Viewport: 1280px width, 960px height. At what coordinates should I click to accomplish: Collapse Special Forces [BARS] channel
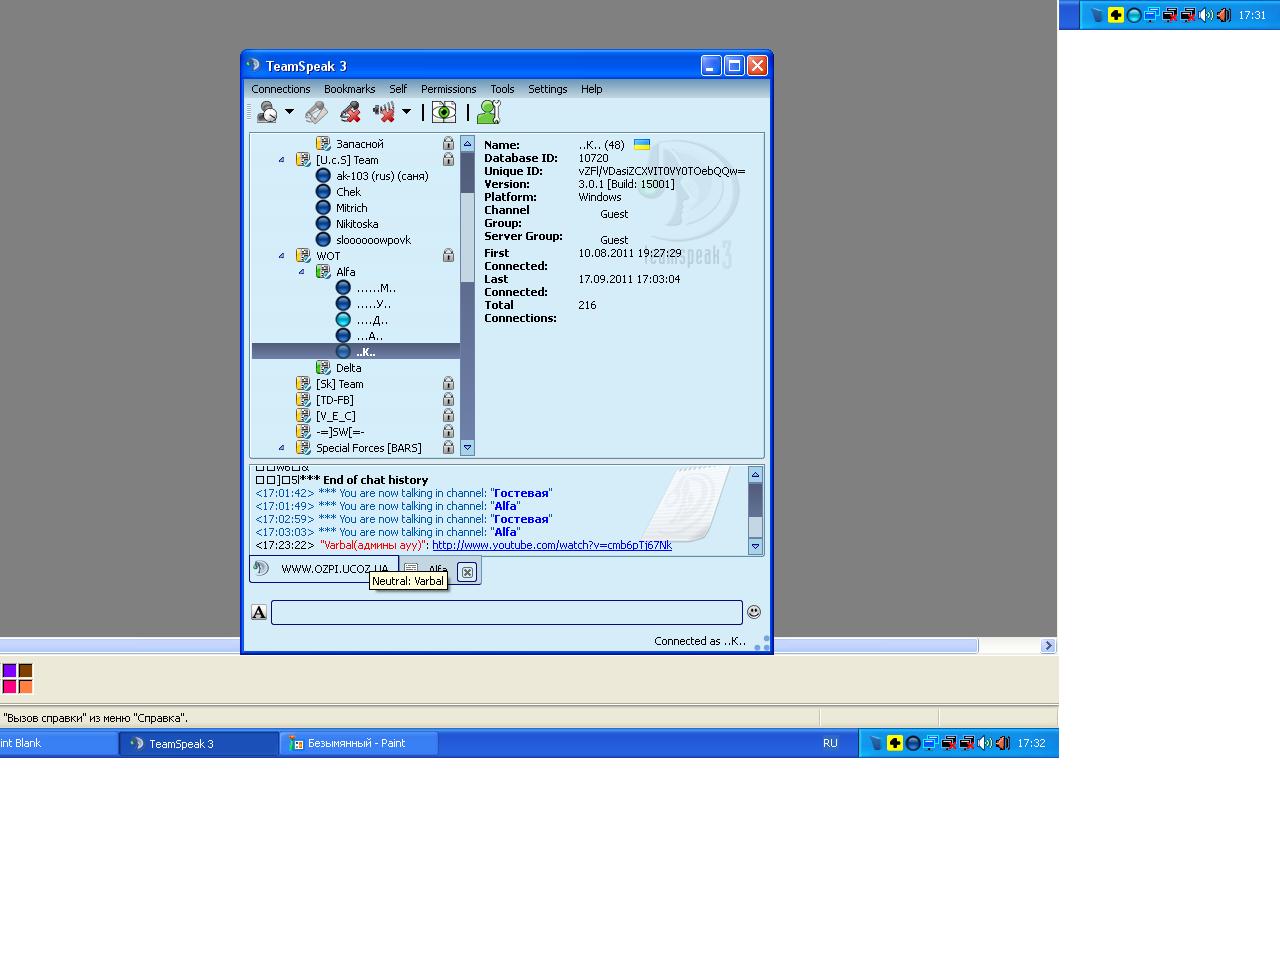[x=281, y=448]
